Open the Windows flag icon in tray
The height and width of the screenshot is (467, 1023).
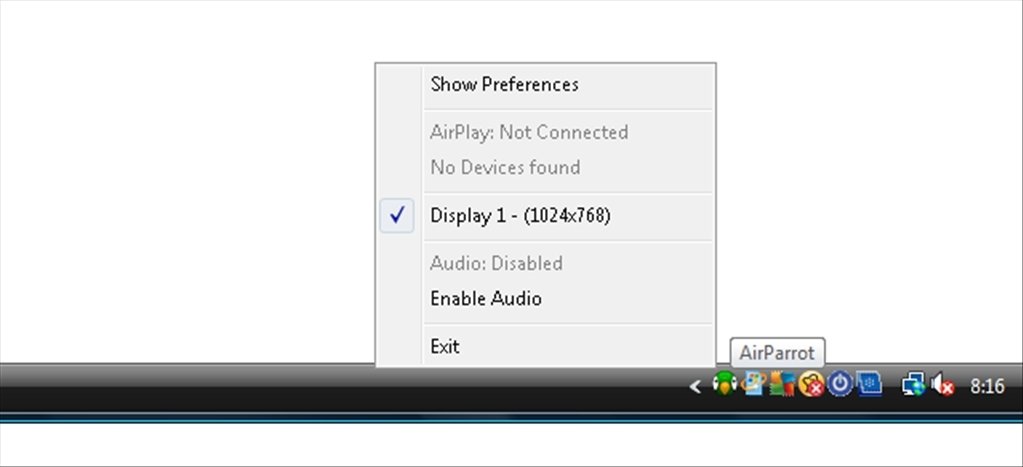click(753, 384)
